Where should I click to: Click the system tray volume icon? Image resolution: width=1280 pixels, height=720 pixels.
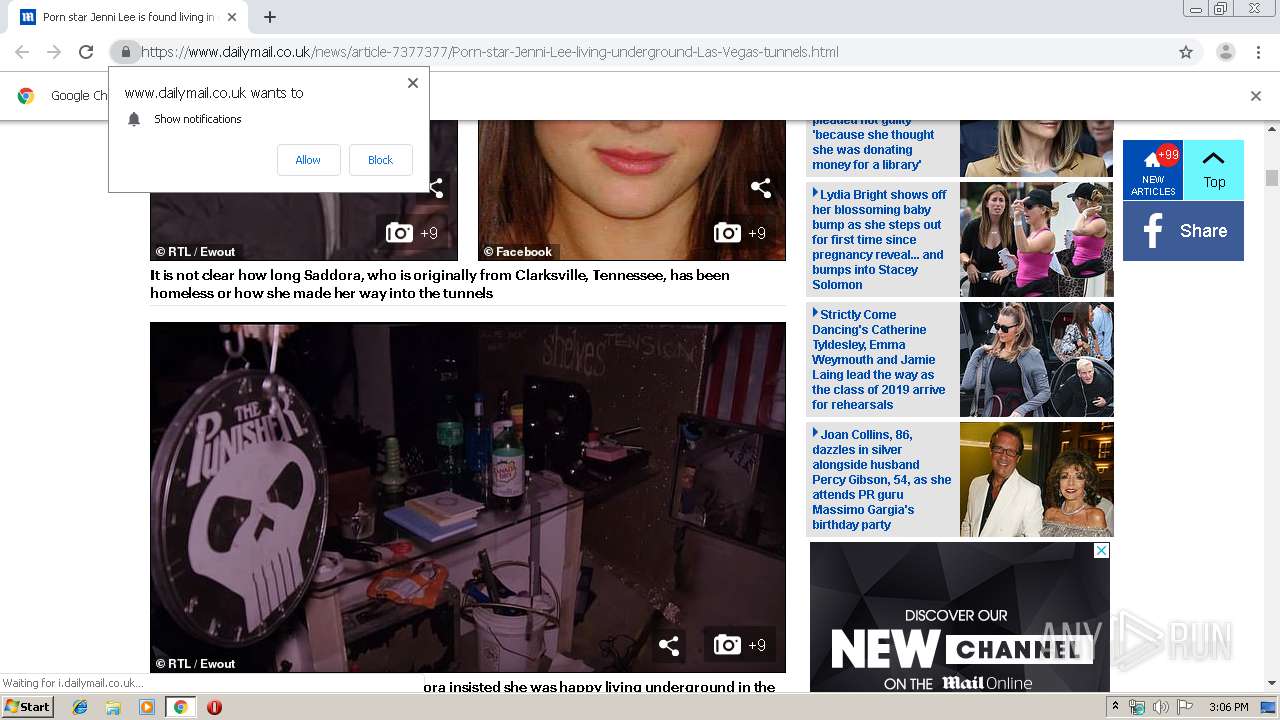(x=1161, y=707)
